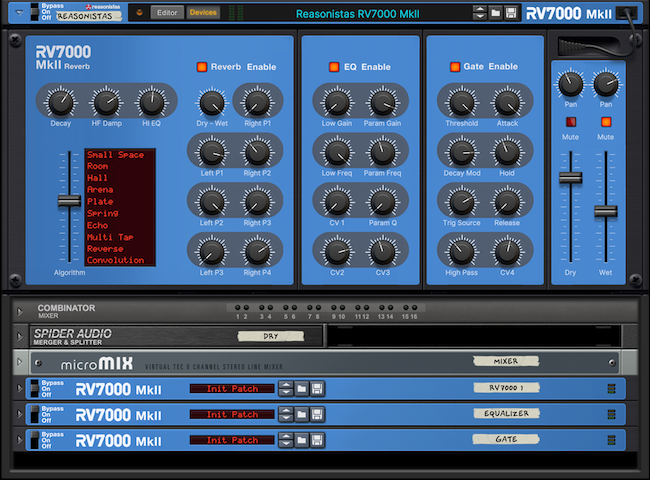Click the Algorithm selection slider handle
Screen dimensions: 650x480
coord(69,201)
